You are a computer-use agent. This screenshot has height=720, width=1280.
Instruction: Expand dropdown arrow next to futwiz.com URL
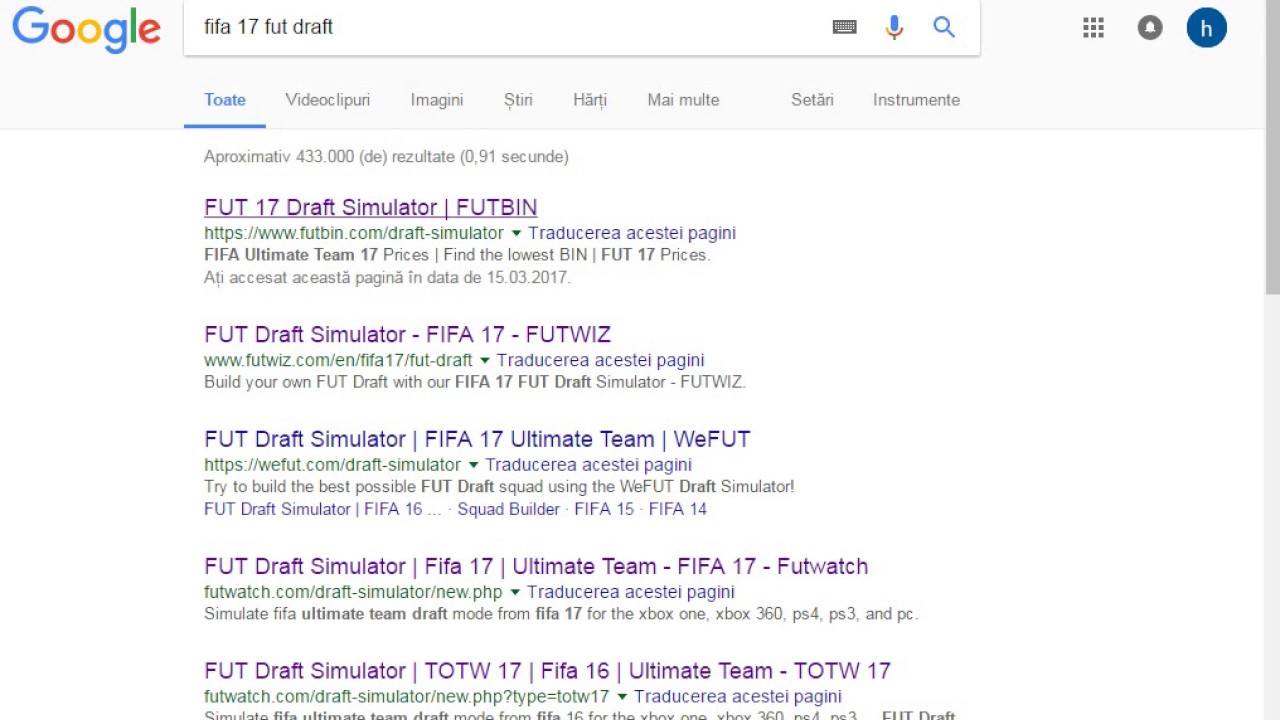point(484,360)
